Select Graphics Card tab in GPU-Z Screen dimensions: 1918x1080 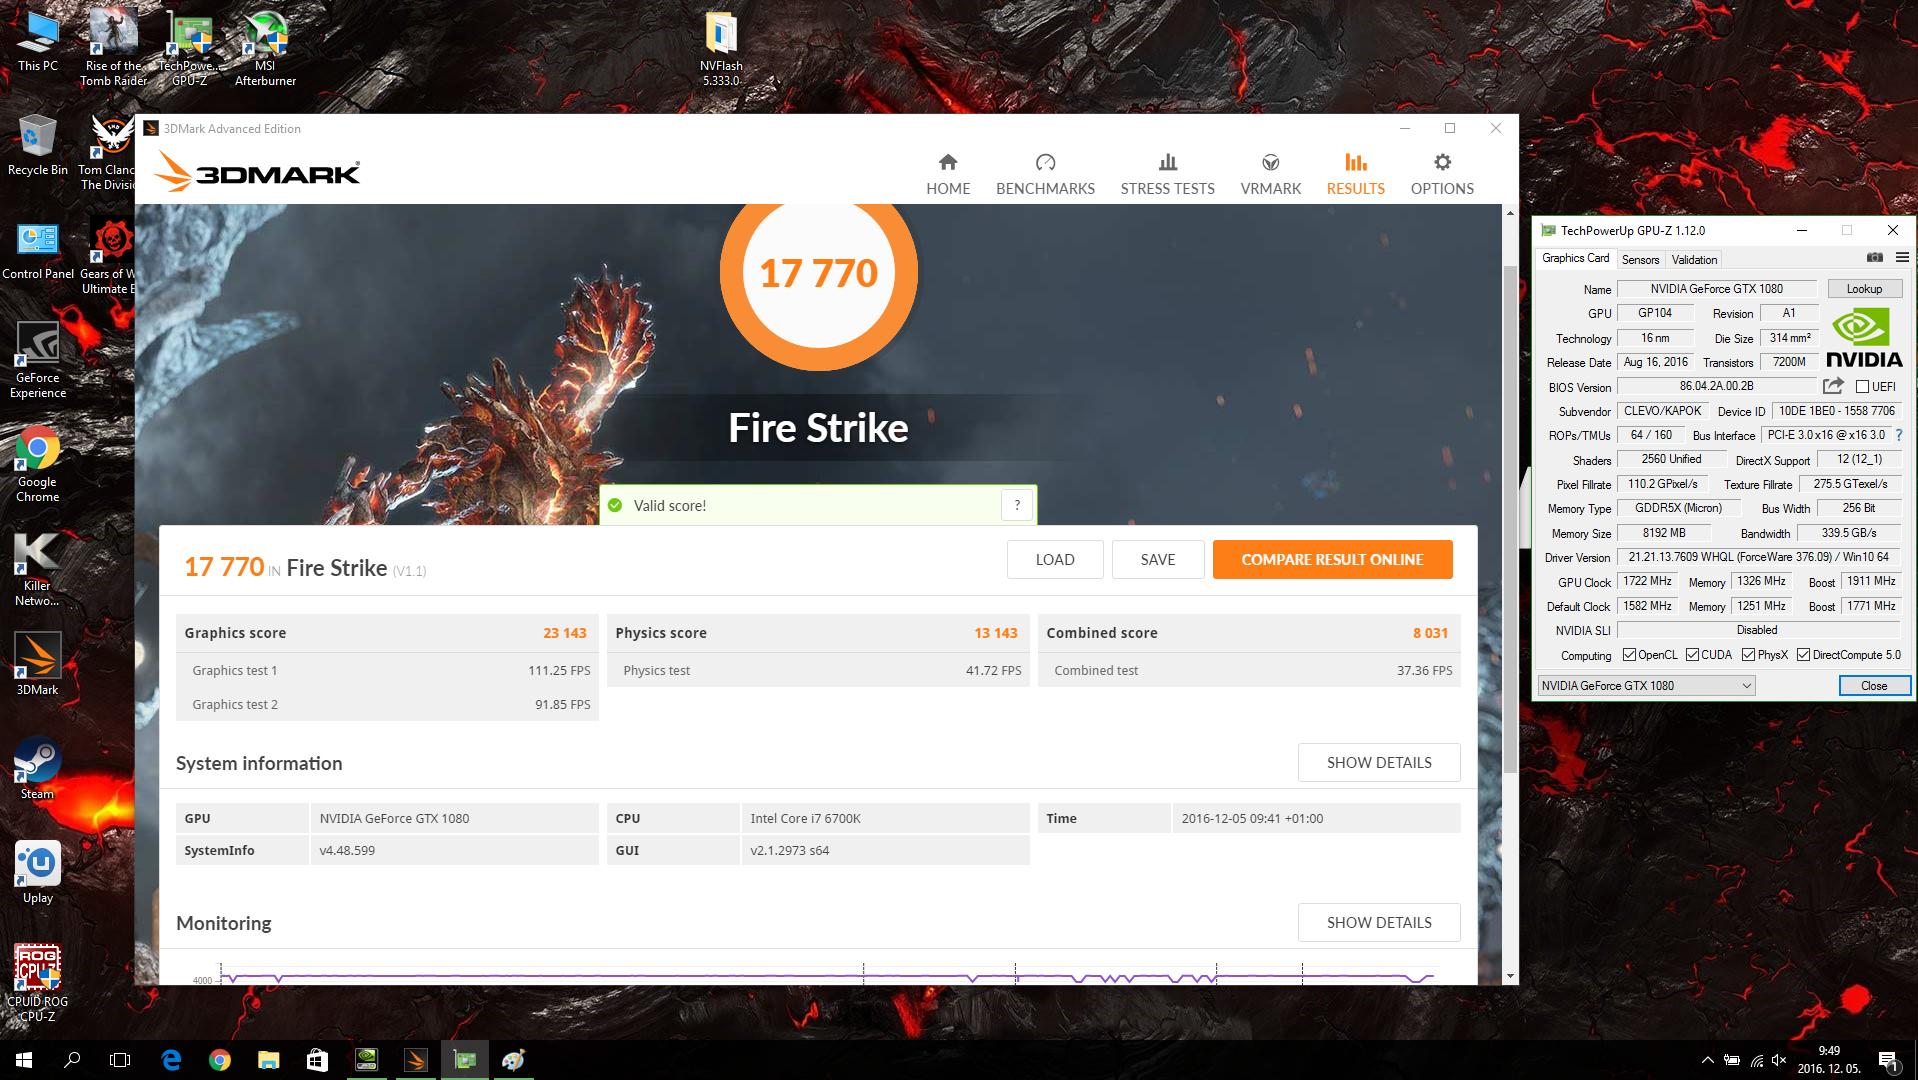(1575, 258)
